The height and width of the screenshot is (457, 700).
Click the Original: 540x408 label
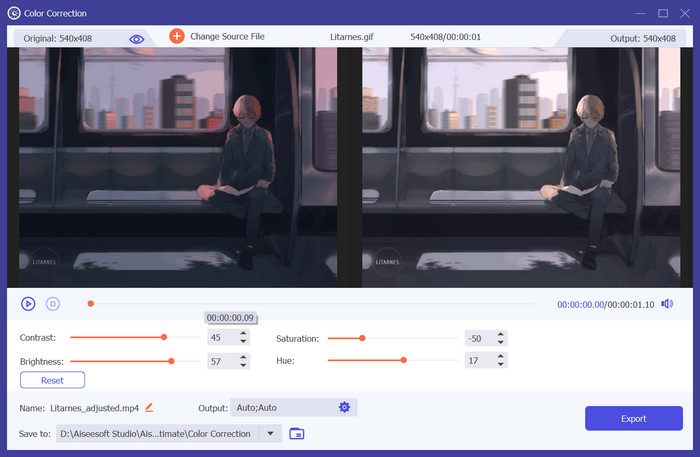(x=58, y=39)
